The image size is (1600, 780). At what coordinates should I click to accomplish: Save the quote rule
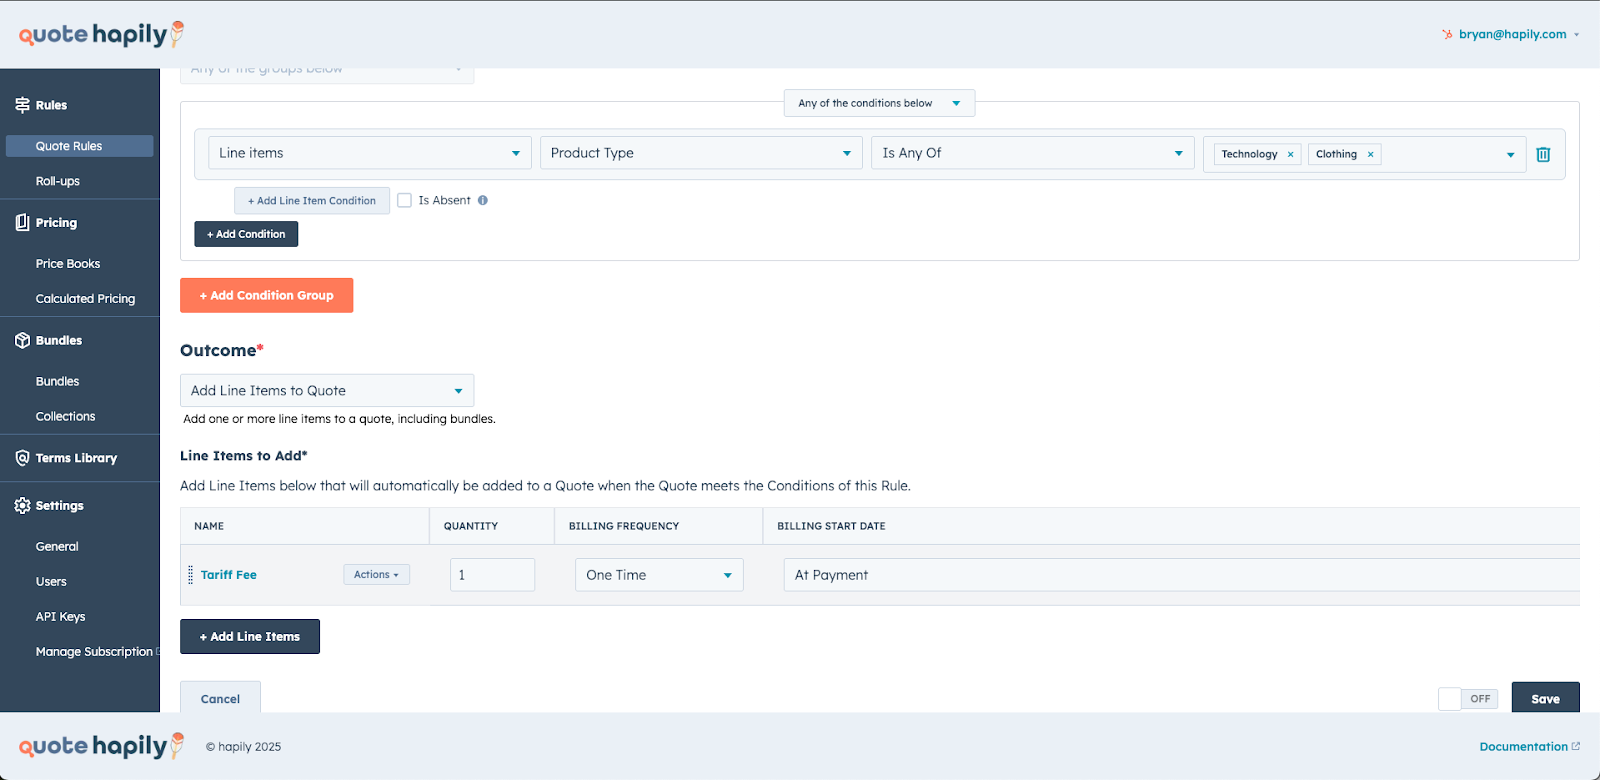(1544, 699)
